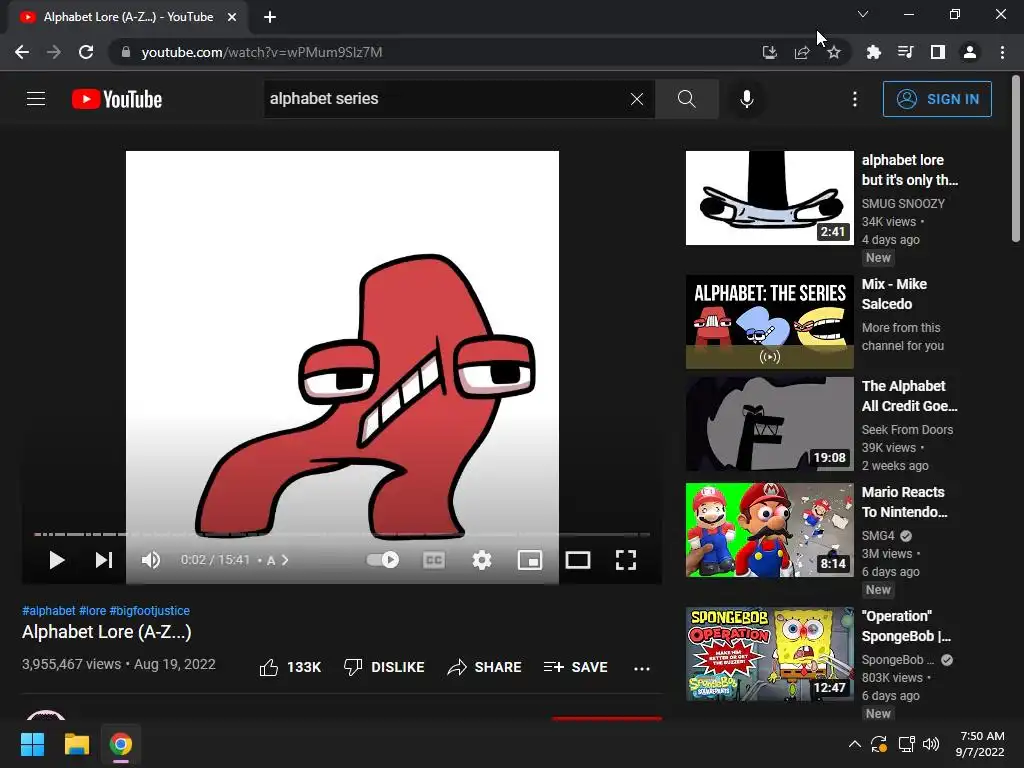
Task: Open the YouTube guide hamburger menu
Action: pos(36,99)
